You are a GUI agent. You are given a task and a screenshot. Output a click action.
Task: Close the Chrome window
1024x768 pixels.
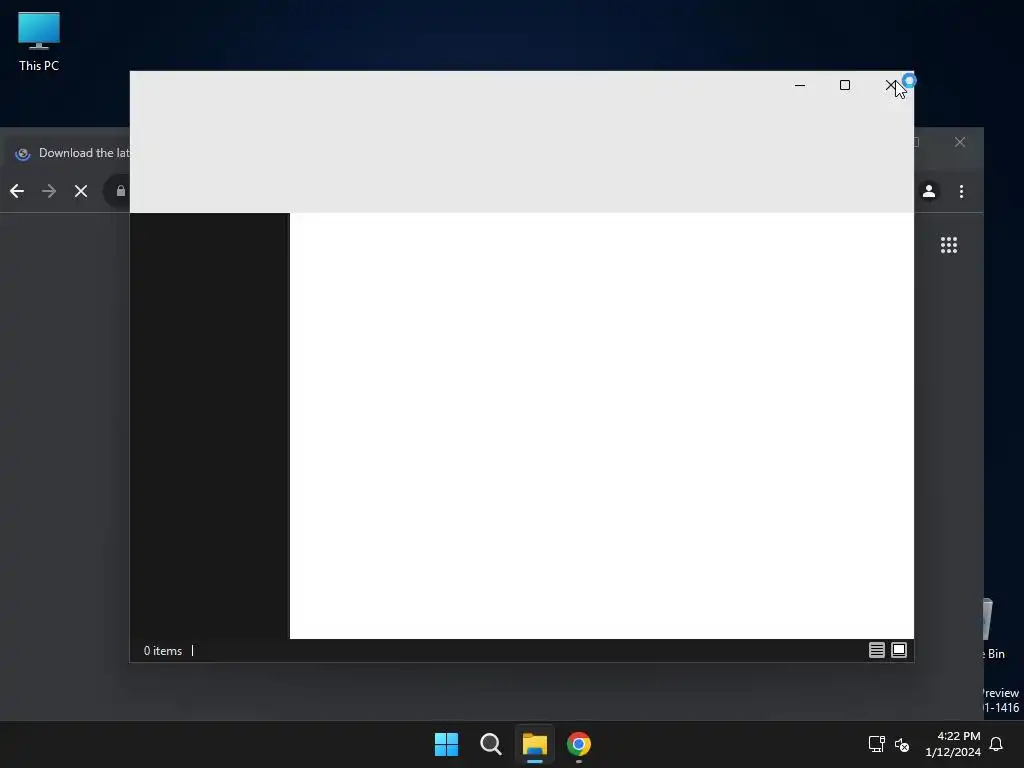(959, 142)
